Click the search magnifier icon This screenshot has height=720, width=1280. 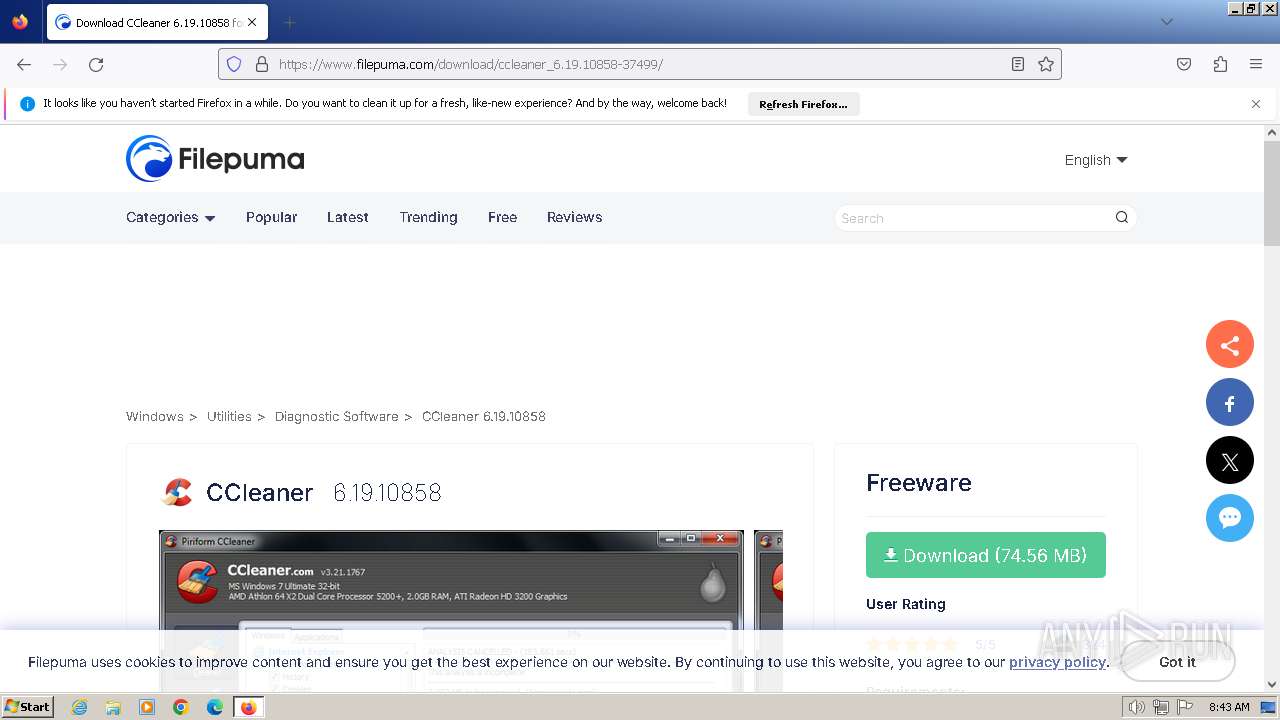(x=1122, y=217)
